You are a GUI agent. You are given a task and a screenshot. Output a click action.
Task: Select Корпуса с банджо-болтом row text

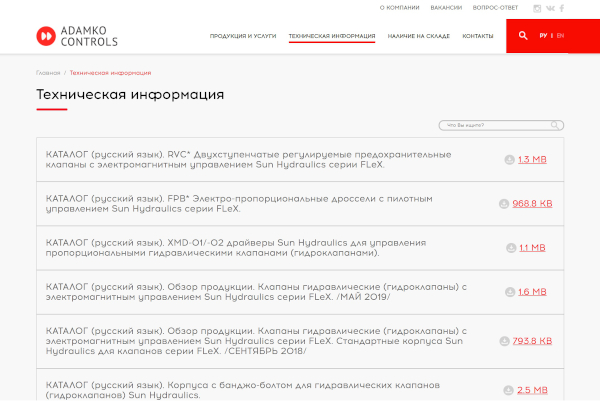(243, 390)
